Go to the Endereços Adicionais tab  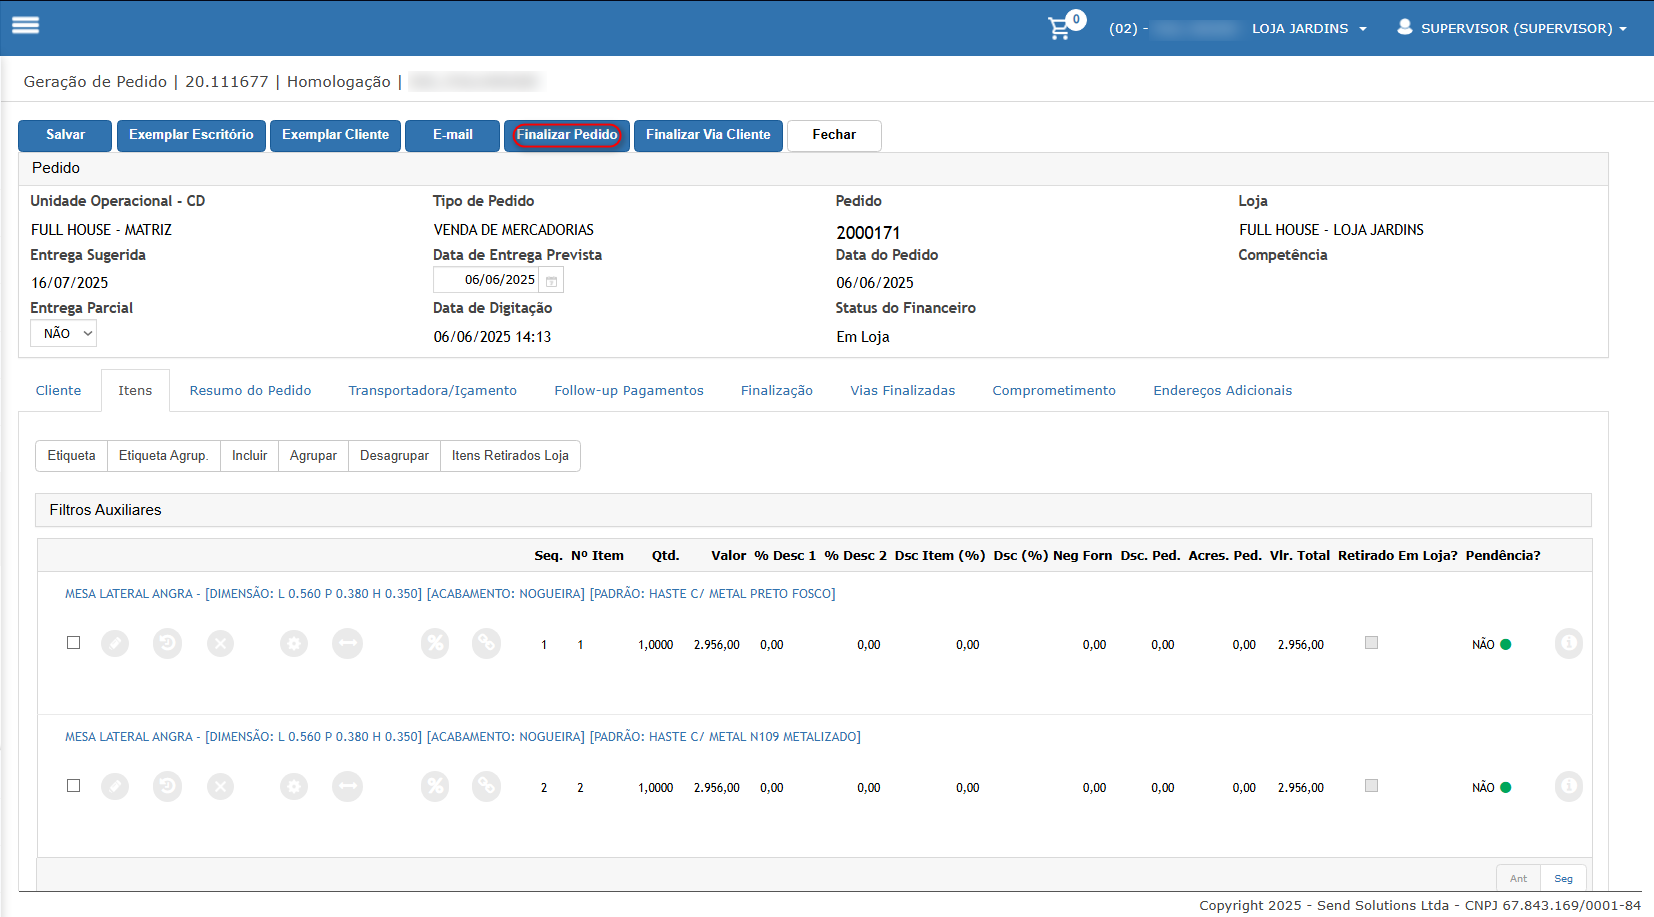click(x=1222, y=390)
